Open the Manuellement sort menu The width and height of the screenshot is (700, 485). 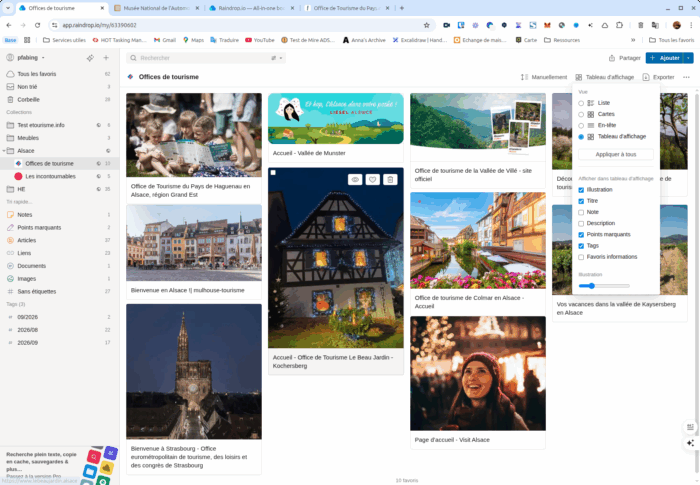coord(544,77)
